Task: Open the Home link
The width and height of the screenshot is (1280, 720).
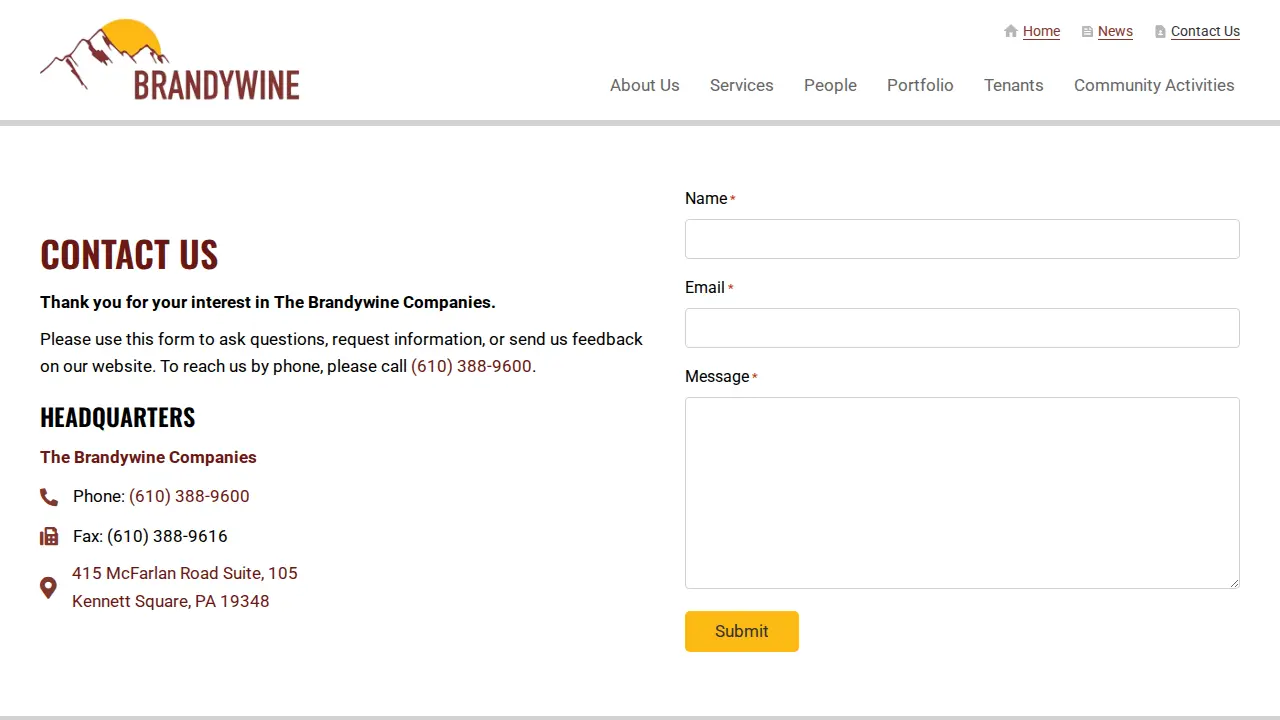Action: point(1041,31)
